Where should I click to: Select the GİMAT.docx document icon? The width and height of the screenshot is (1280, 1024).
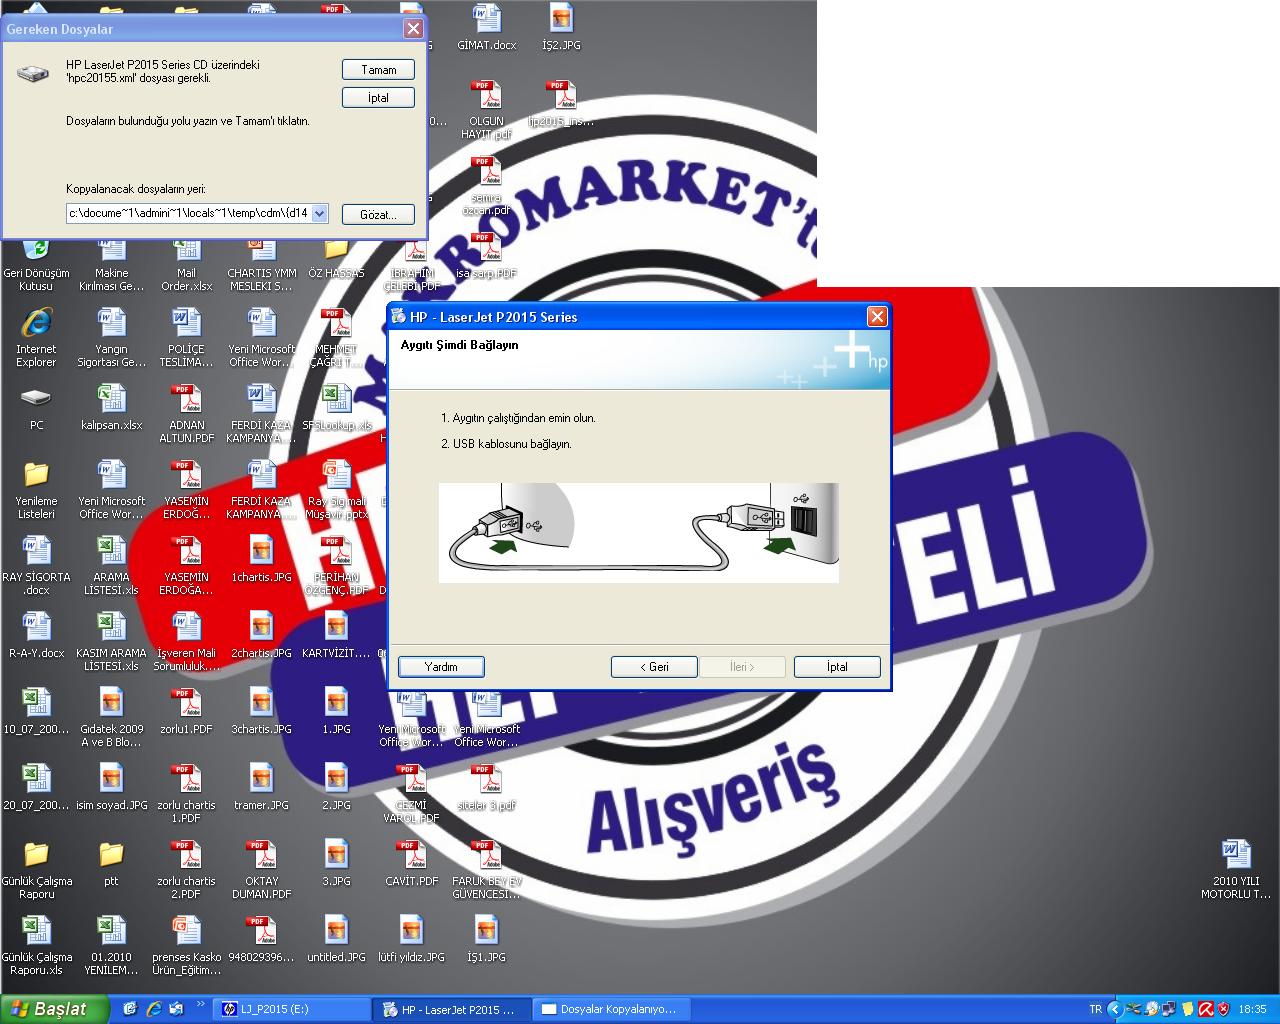pyautogui.click(x=486, y=18)
